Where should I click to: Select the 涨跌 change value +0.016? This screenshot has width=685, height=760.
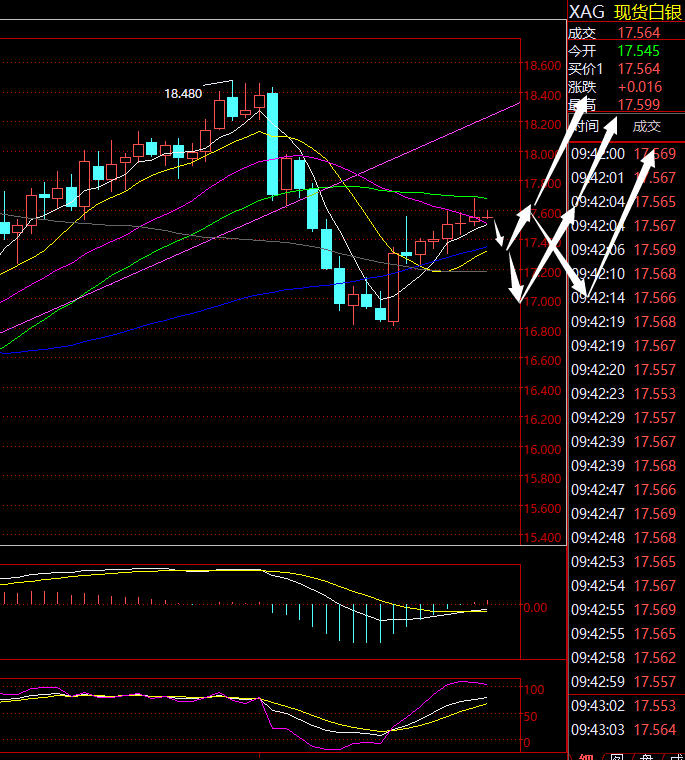point(638,87)
